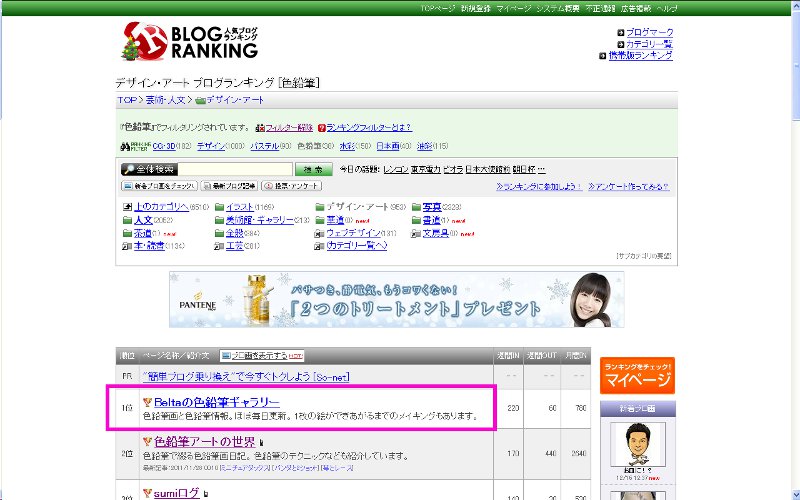This screenshot has width=800, height=500.
Task: Click the red filter icon beside フィルター解除
Action: click(x=259, y=128)
